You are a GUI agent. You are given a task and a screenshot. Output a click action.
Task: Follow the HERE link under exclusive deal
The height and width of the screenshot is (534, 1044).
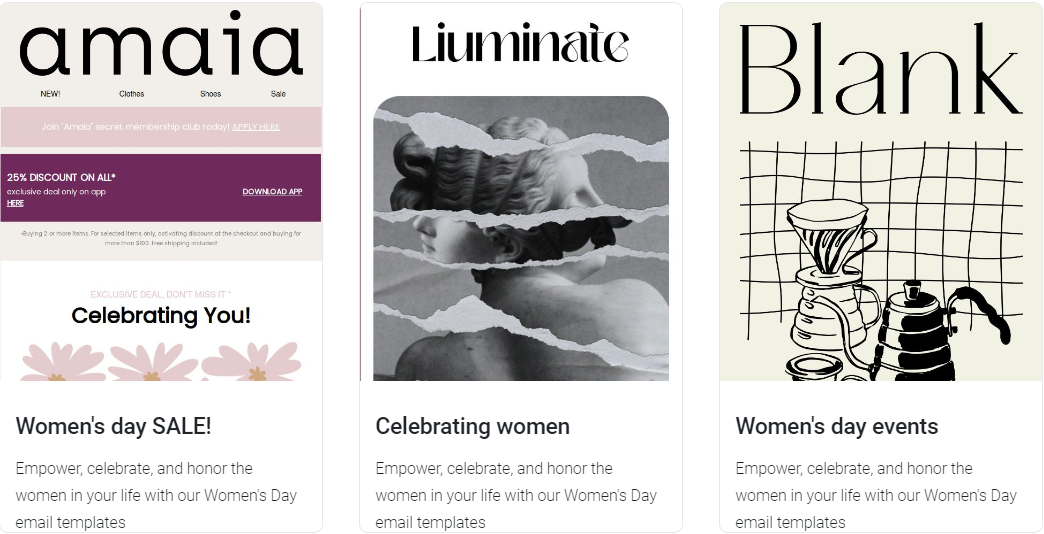coord(15,203)
